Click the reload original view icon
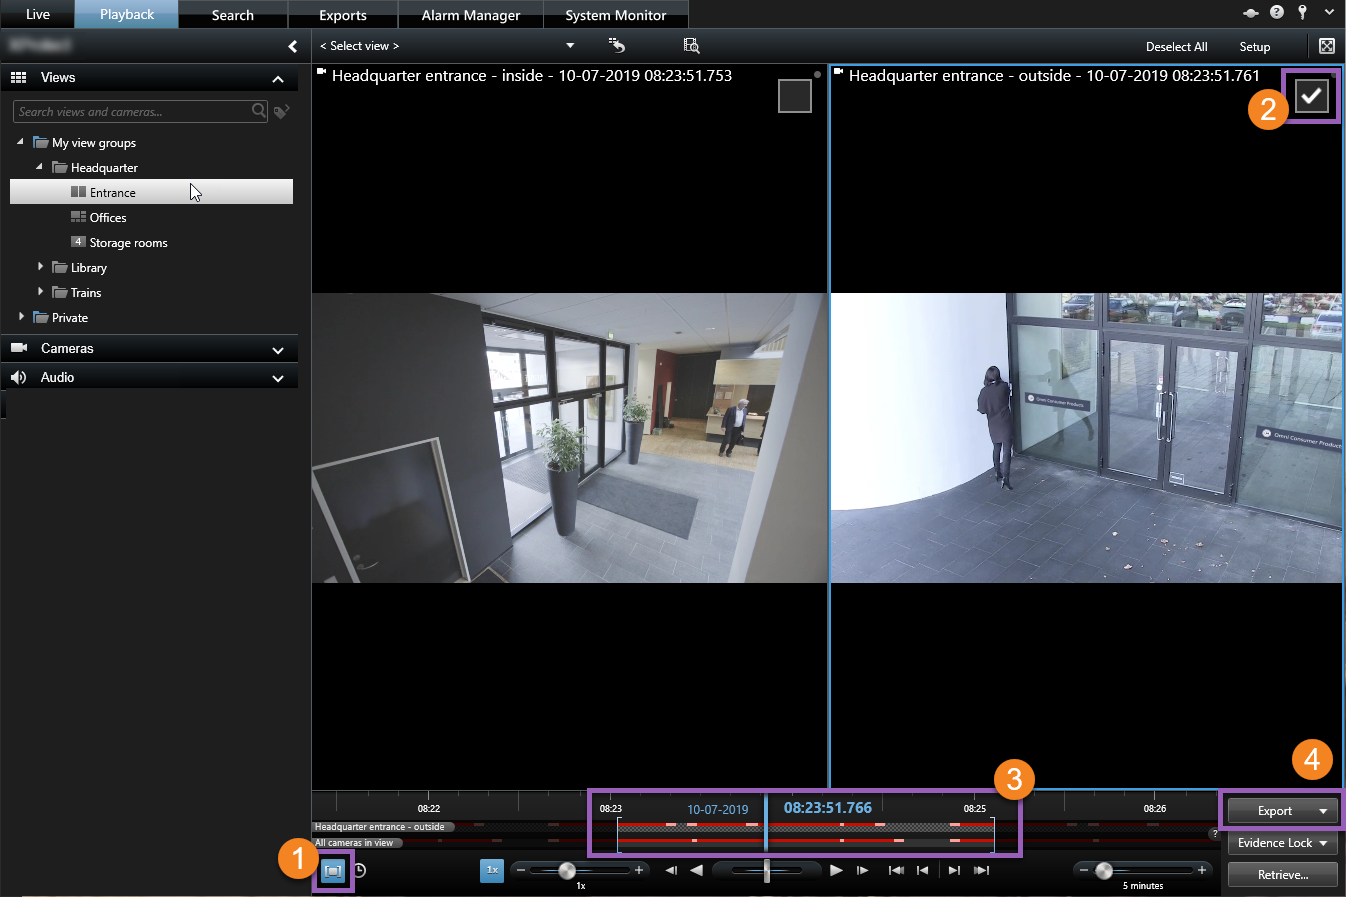The image size is (1346, 897). [x=617, y=46]
